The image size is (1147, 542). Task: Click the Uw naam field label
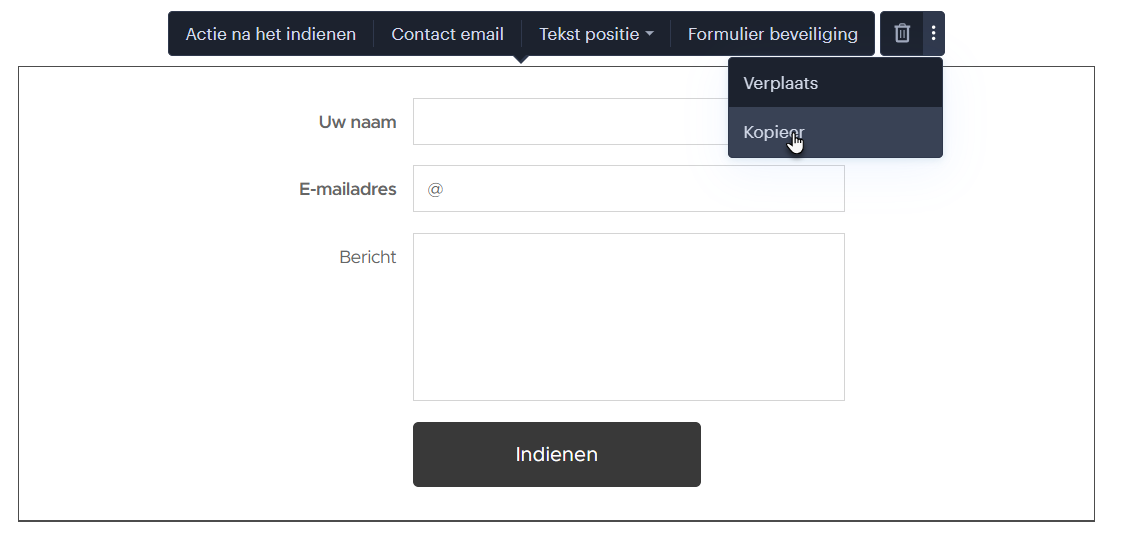(358, 122)
